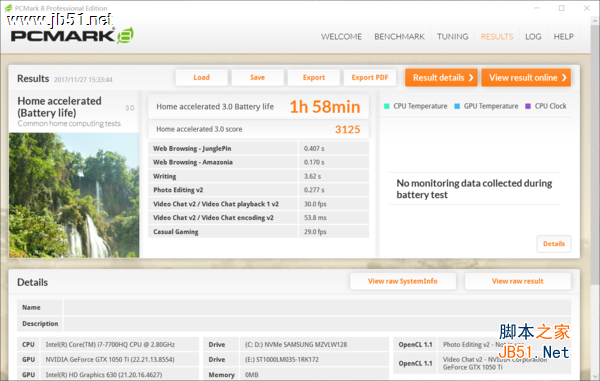Screen dimensions: 600x381
Task: Click the Description input field
Action: [x=317, y=324]
